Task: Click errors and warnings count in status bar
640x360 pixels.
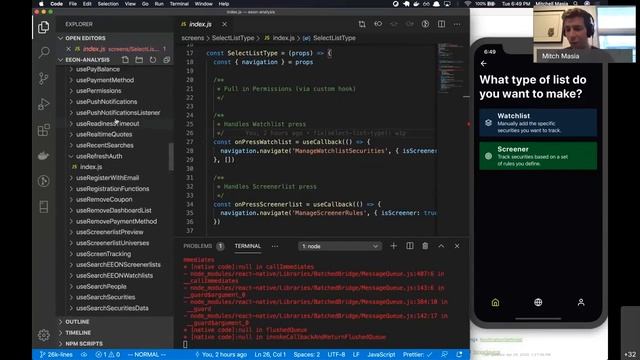Action: [x=108, y=354]
